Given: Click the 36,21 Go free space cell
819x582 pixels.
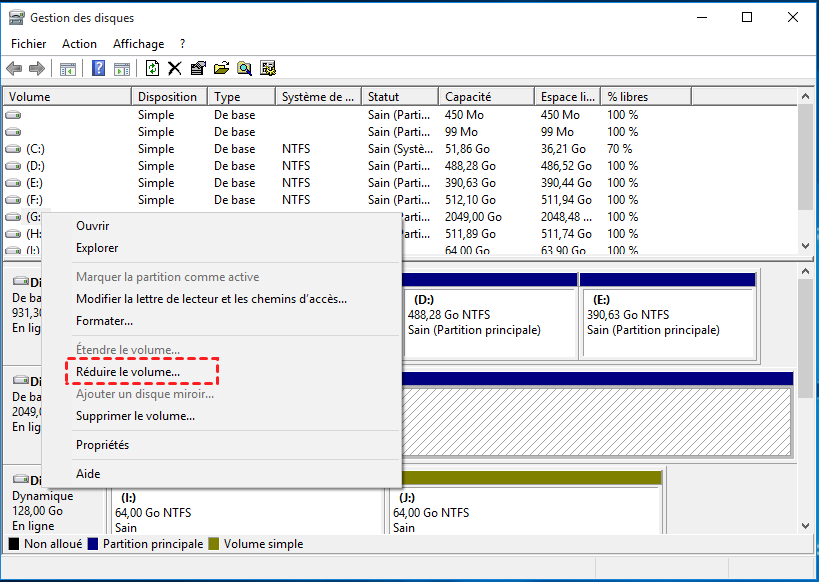Looking at the screenshot, I should pos(563,149).
